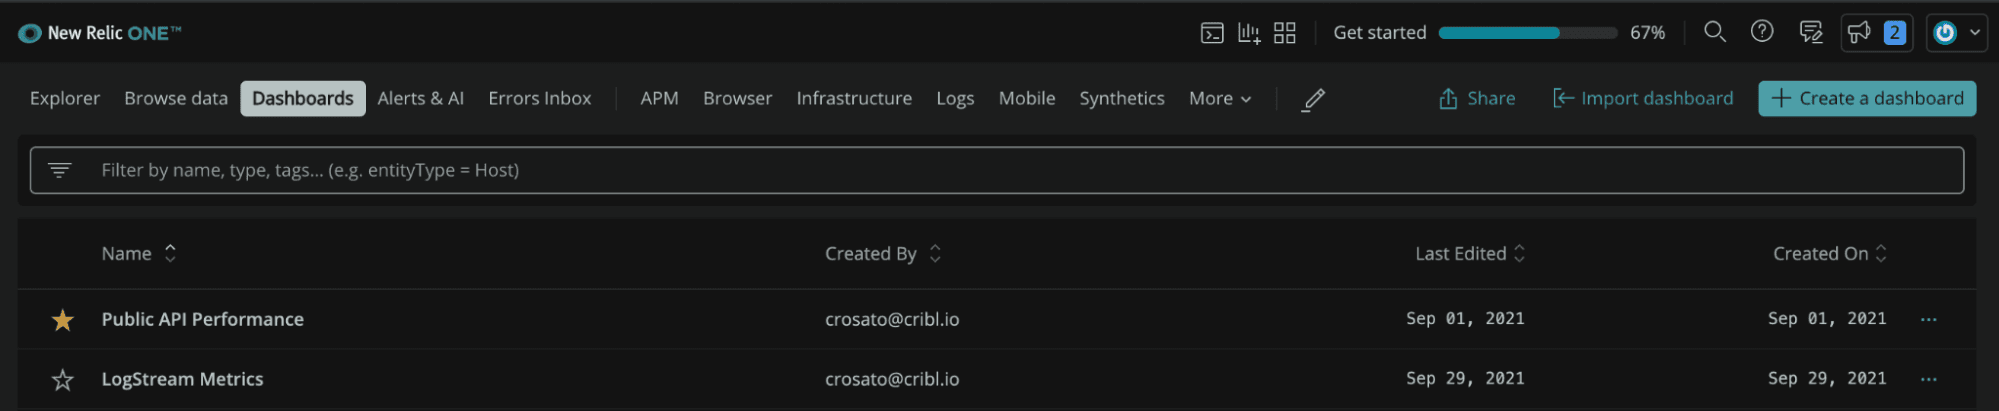1999x411 pixels.
Task: Click Import dashboard link
Action: coord(1642,99)
